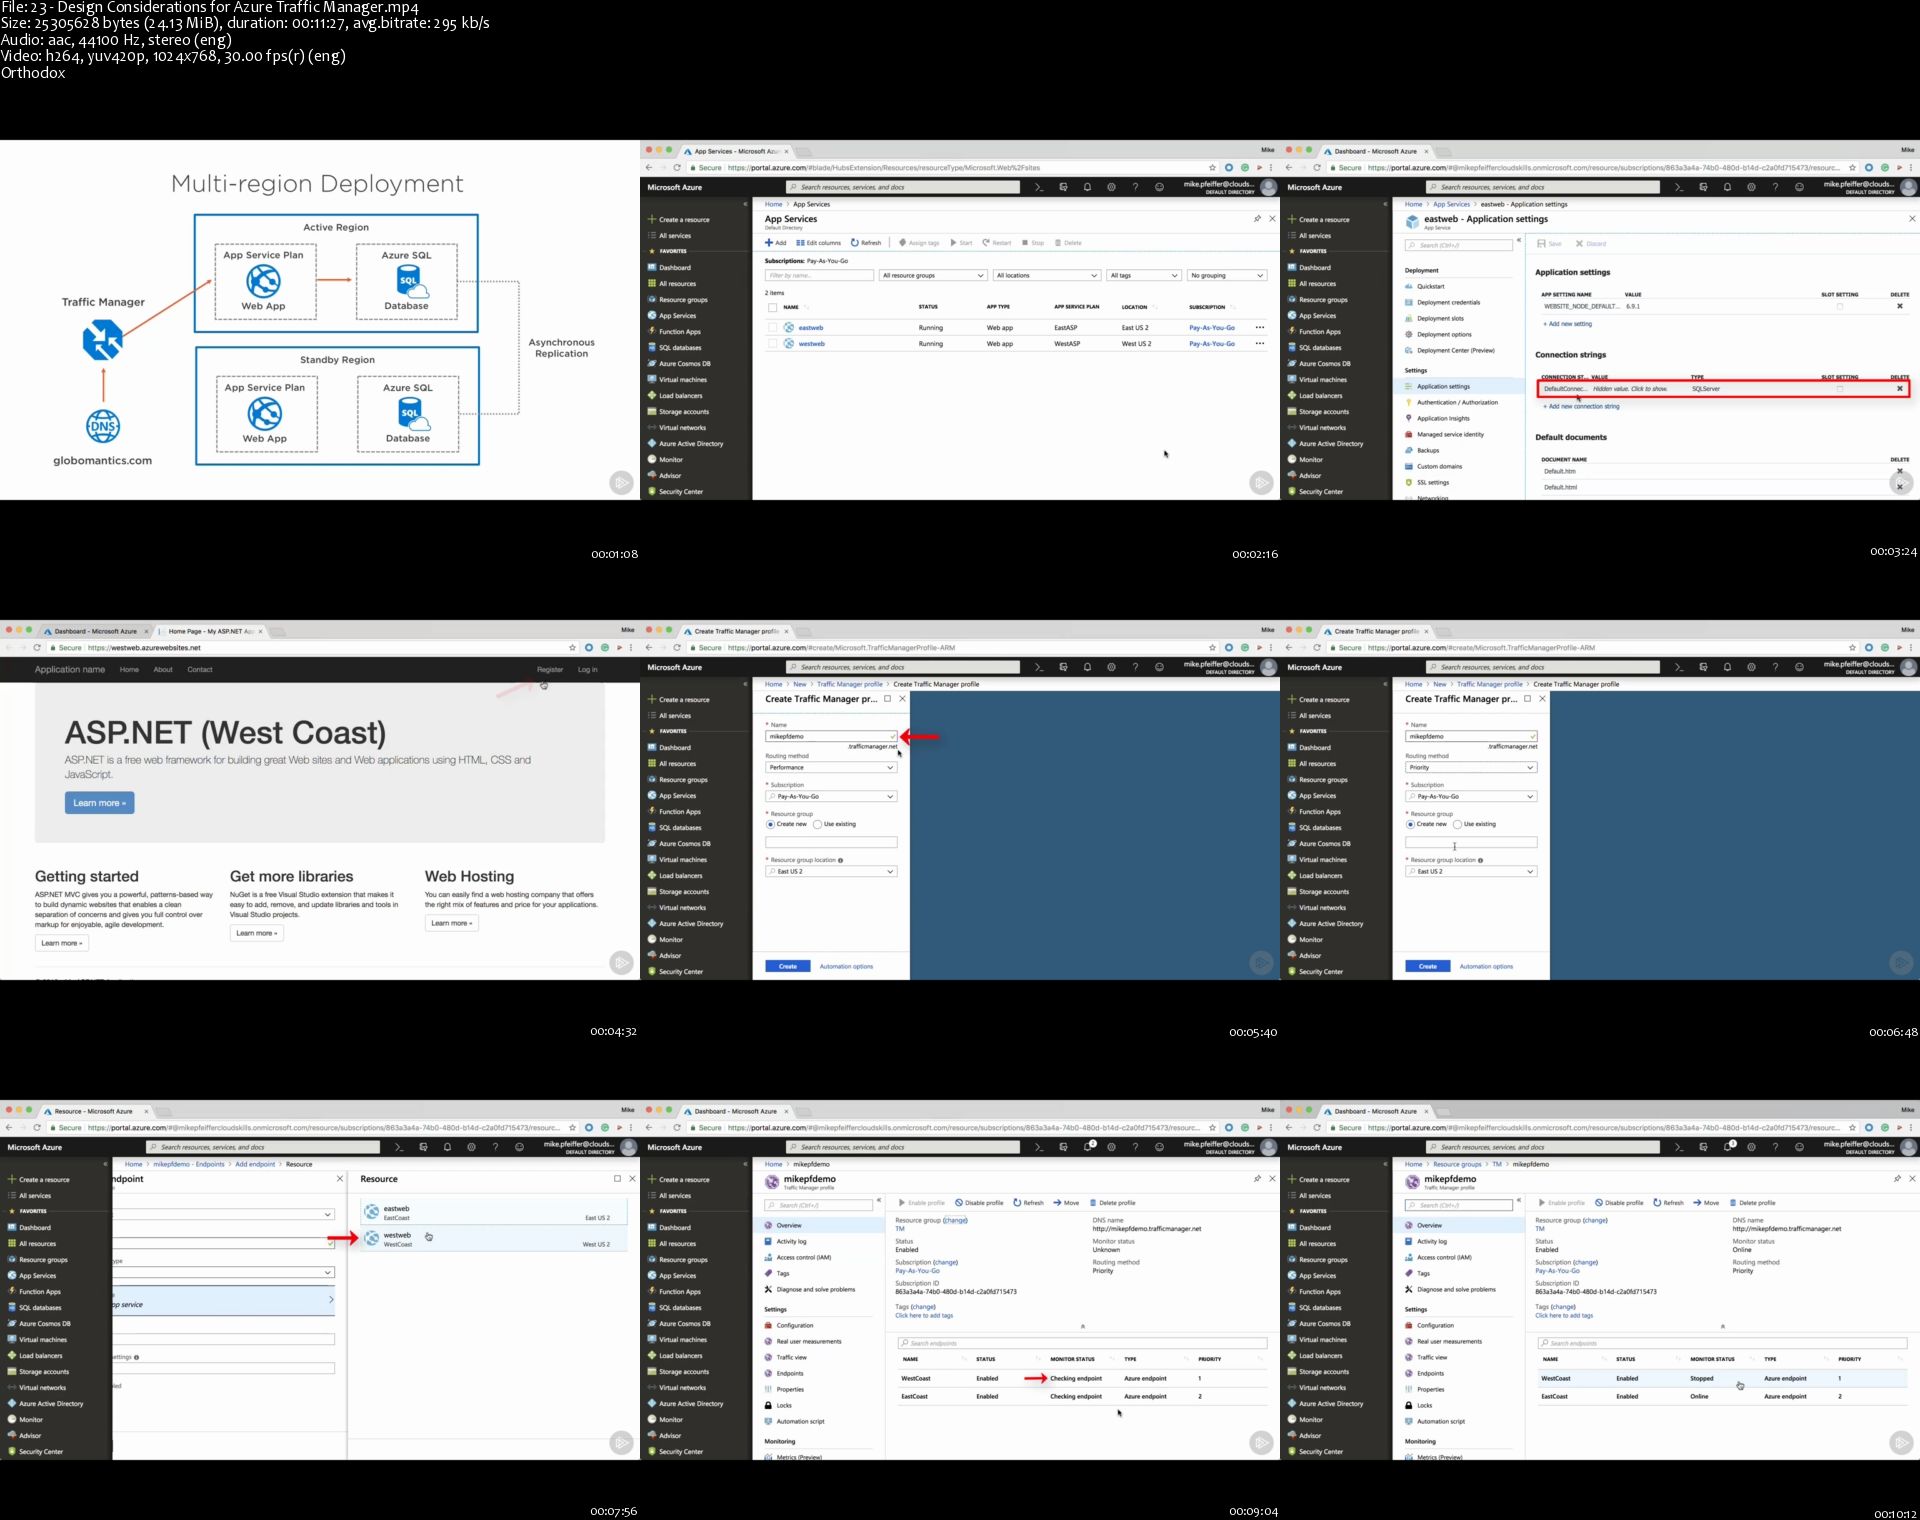Viewport: 1920px width, 1520px height.
Task: Click Create button in 00:05:40 frame
Action: pos(788,967)
